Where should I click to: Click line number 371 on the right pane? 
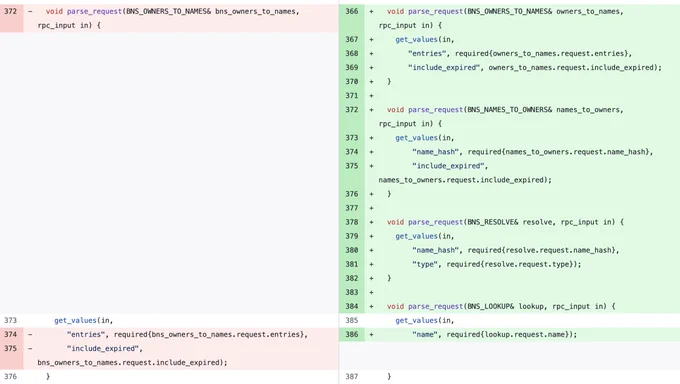pyautogui.click(x=352, y=95)
